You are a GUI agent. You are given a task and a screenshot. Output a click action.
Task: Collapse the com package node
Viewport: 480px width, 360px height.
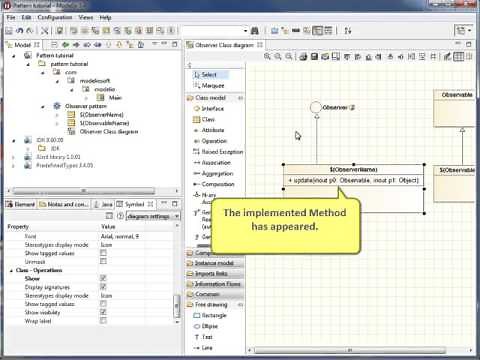tap(43, 73)
